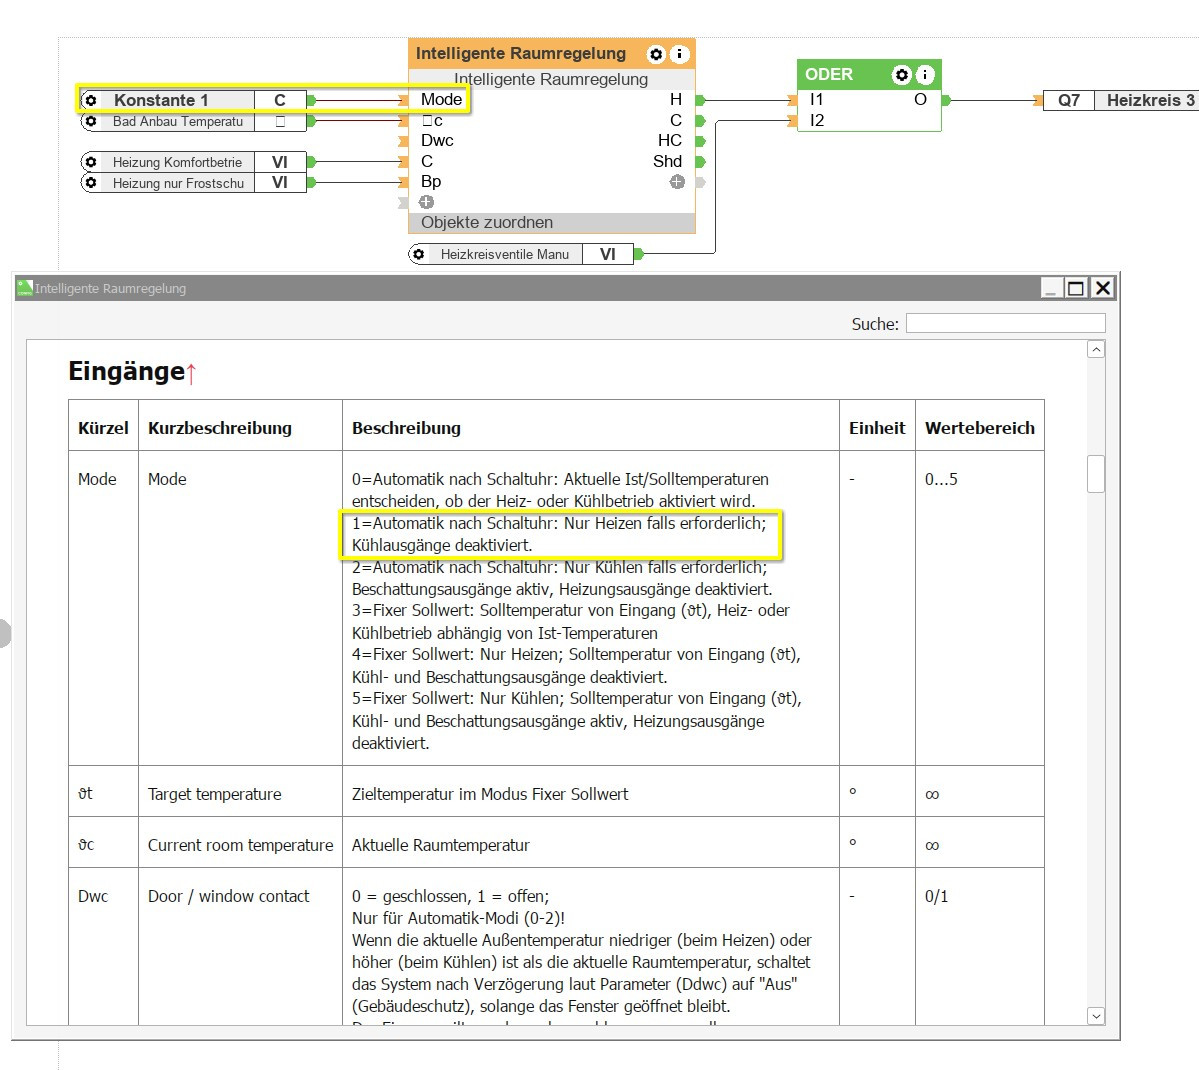Click gear icon of Heizkreisventile Manu

pyautogui.click(x=418, y=254)
